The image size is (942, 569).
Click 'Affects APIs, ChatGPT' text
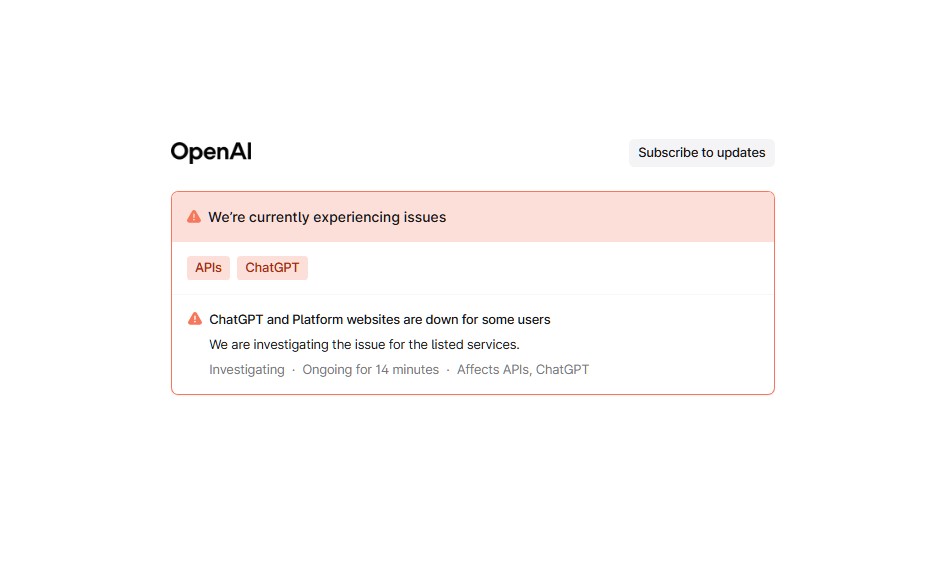[523, 370]
